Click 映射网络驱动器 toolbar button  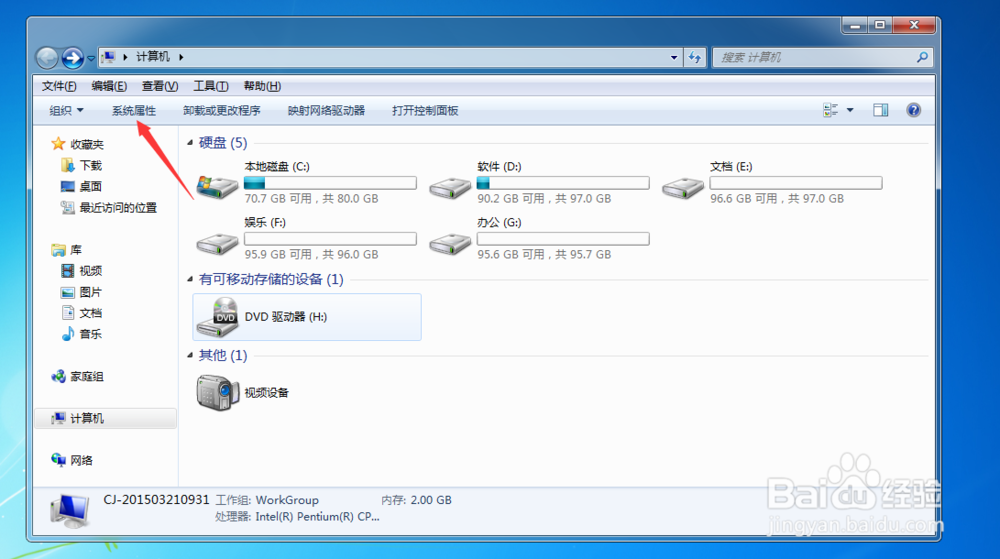click(x=326, y=110)
